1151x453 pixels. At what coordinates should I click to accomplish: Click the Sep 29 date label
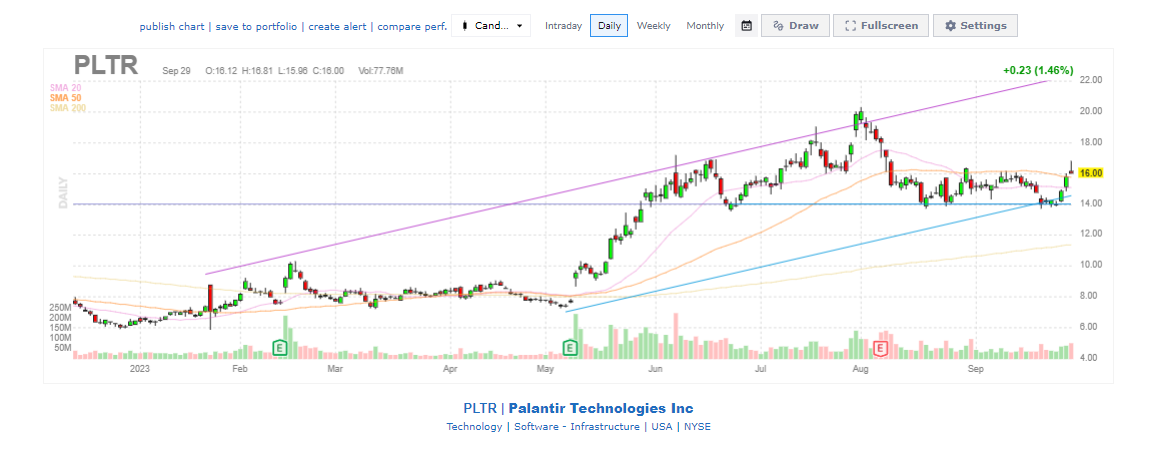(175, 70)
